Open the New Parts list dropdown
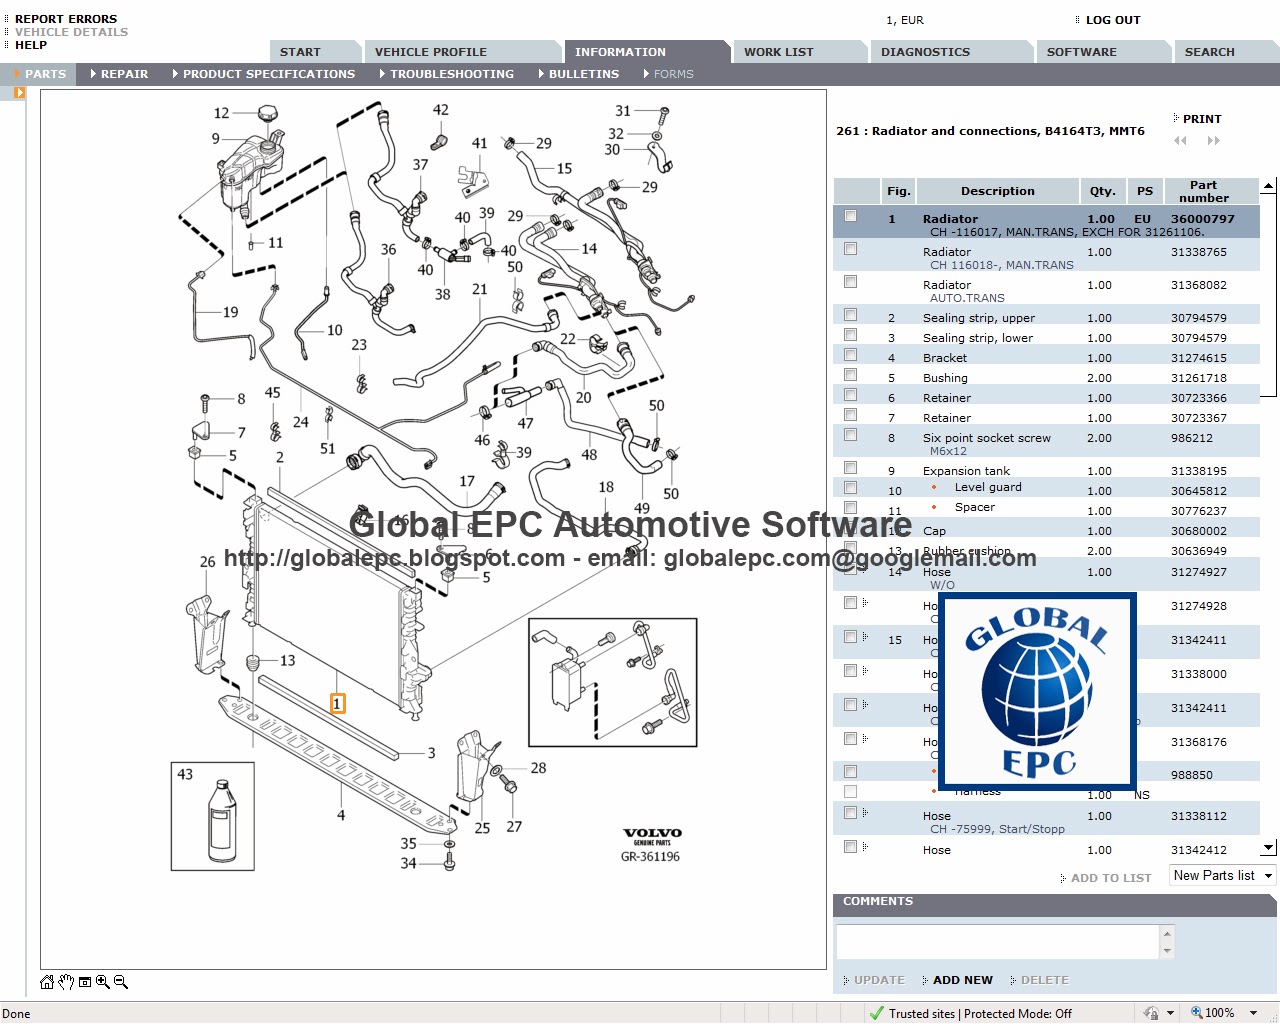 tap(1223, 875)
